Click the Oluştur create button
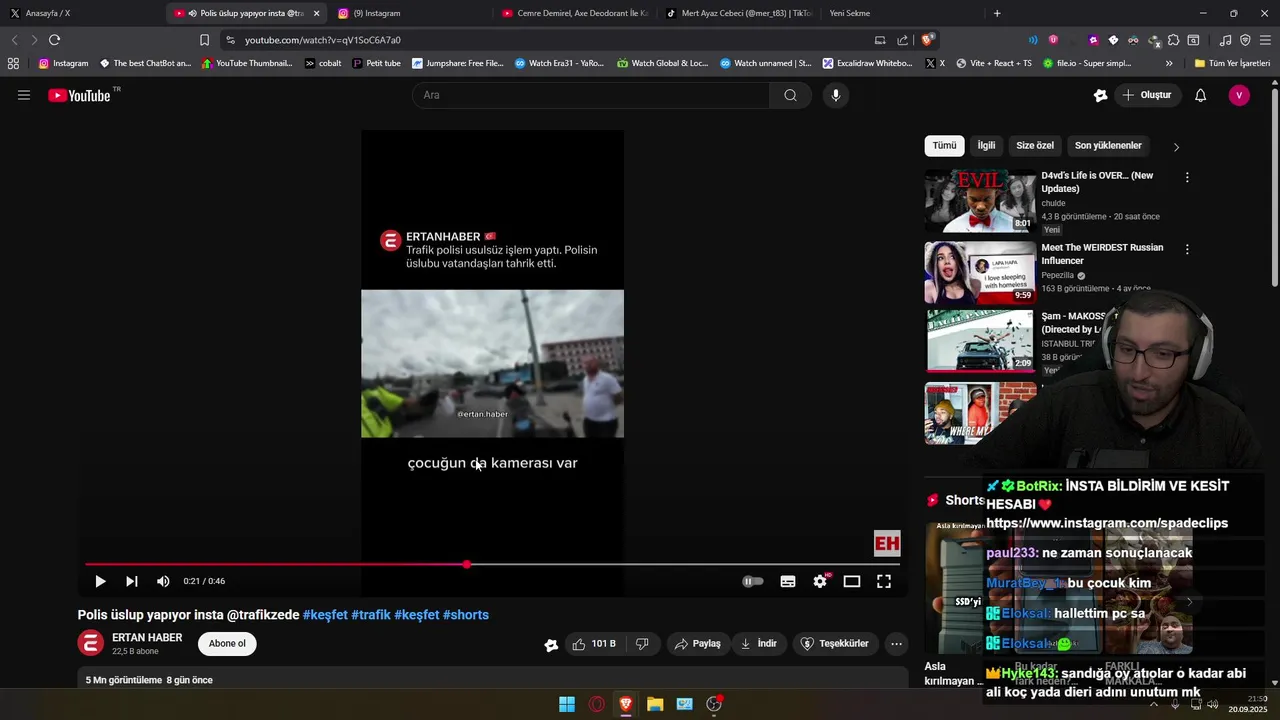The height and width of the screenshot is (720, 1280). point(1146,95)
